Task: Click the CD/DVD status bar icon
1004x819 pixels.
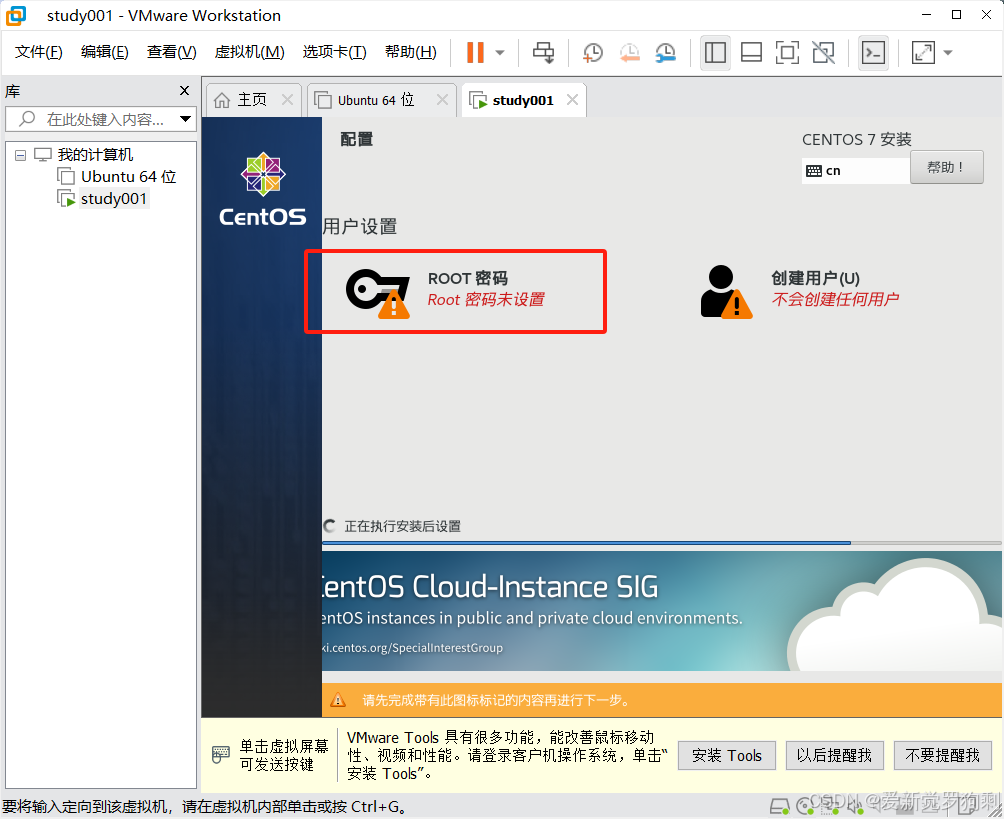Action: point(805,807)
